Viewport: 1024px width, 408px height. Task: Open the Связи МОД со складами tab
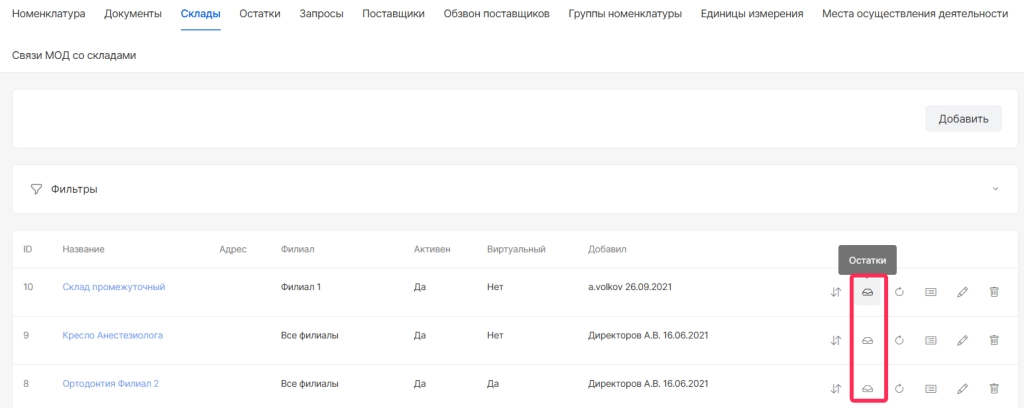[74, 56]
